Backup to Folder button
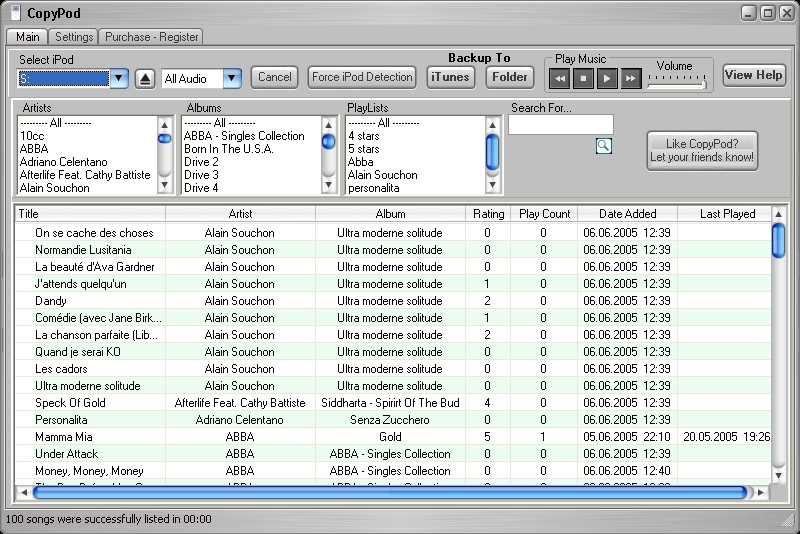The height and width of the screenshot is (534, 800). [510, 77]
